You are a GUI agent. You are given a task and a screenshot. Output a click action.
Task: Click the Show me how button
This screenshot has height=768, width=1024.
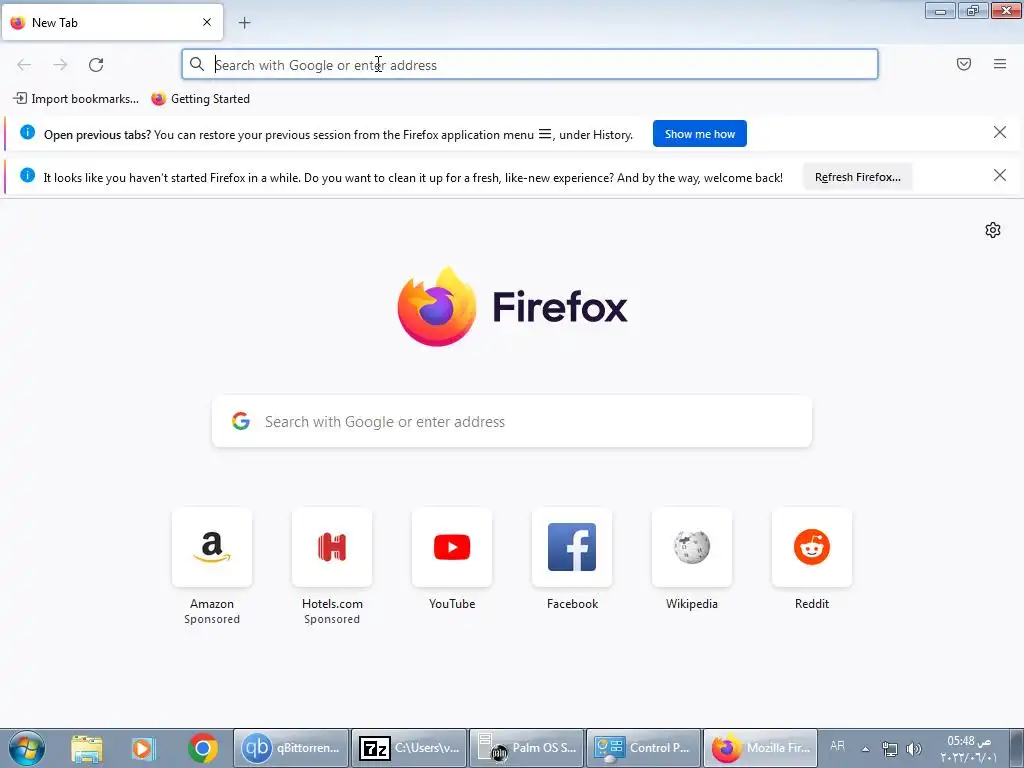[x=699, y=134]
